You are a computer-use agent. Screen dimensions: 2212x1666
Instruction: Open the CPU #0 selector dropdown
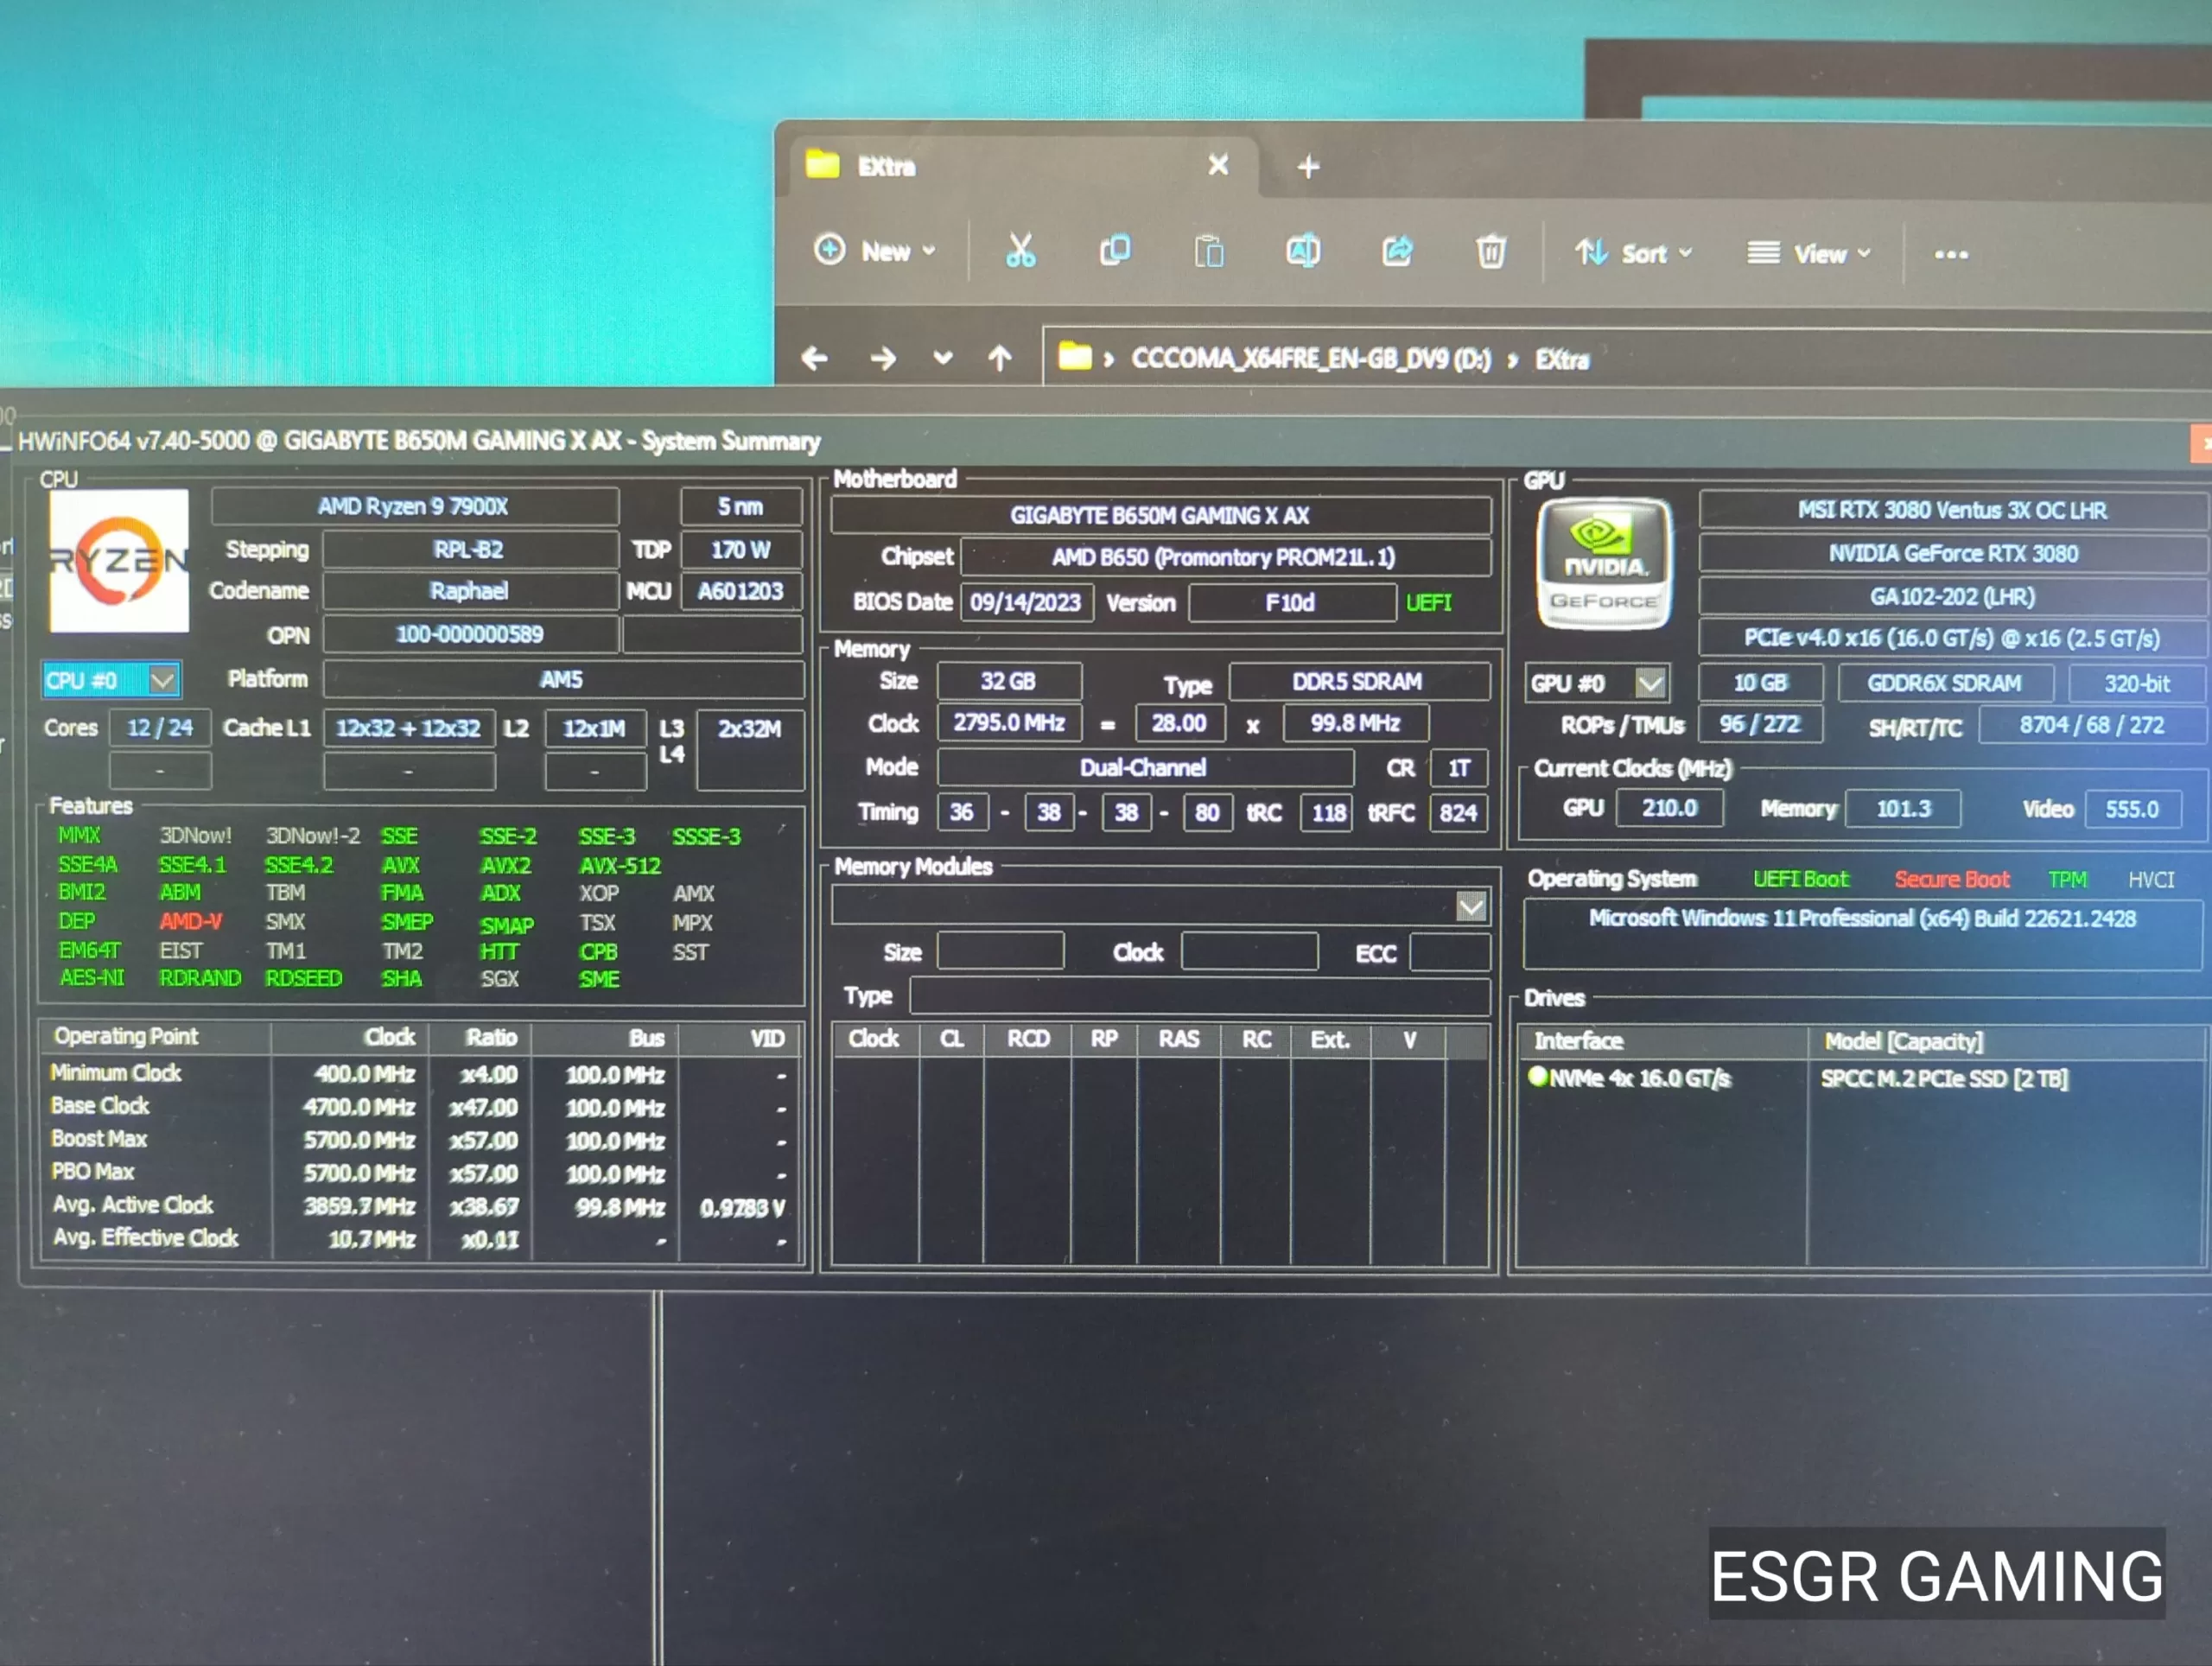[x=162, y=681]
